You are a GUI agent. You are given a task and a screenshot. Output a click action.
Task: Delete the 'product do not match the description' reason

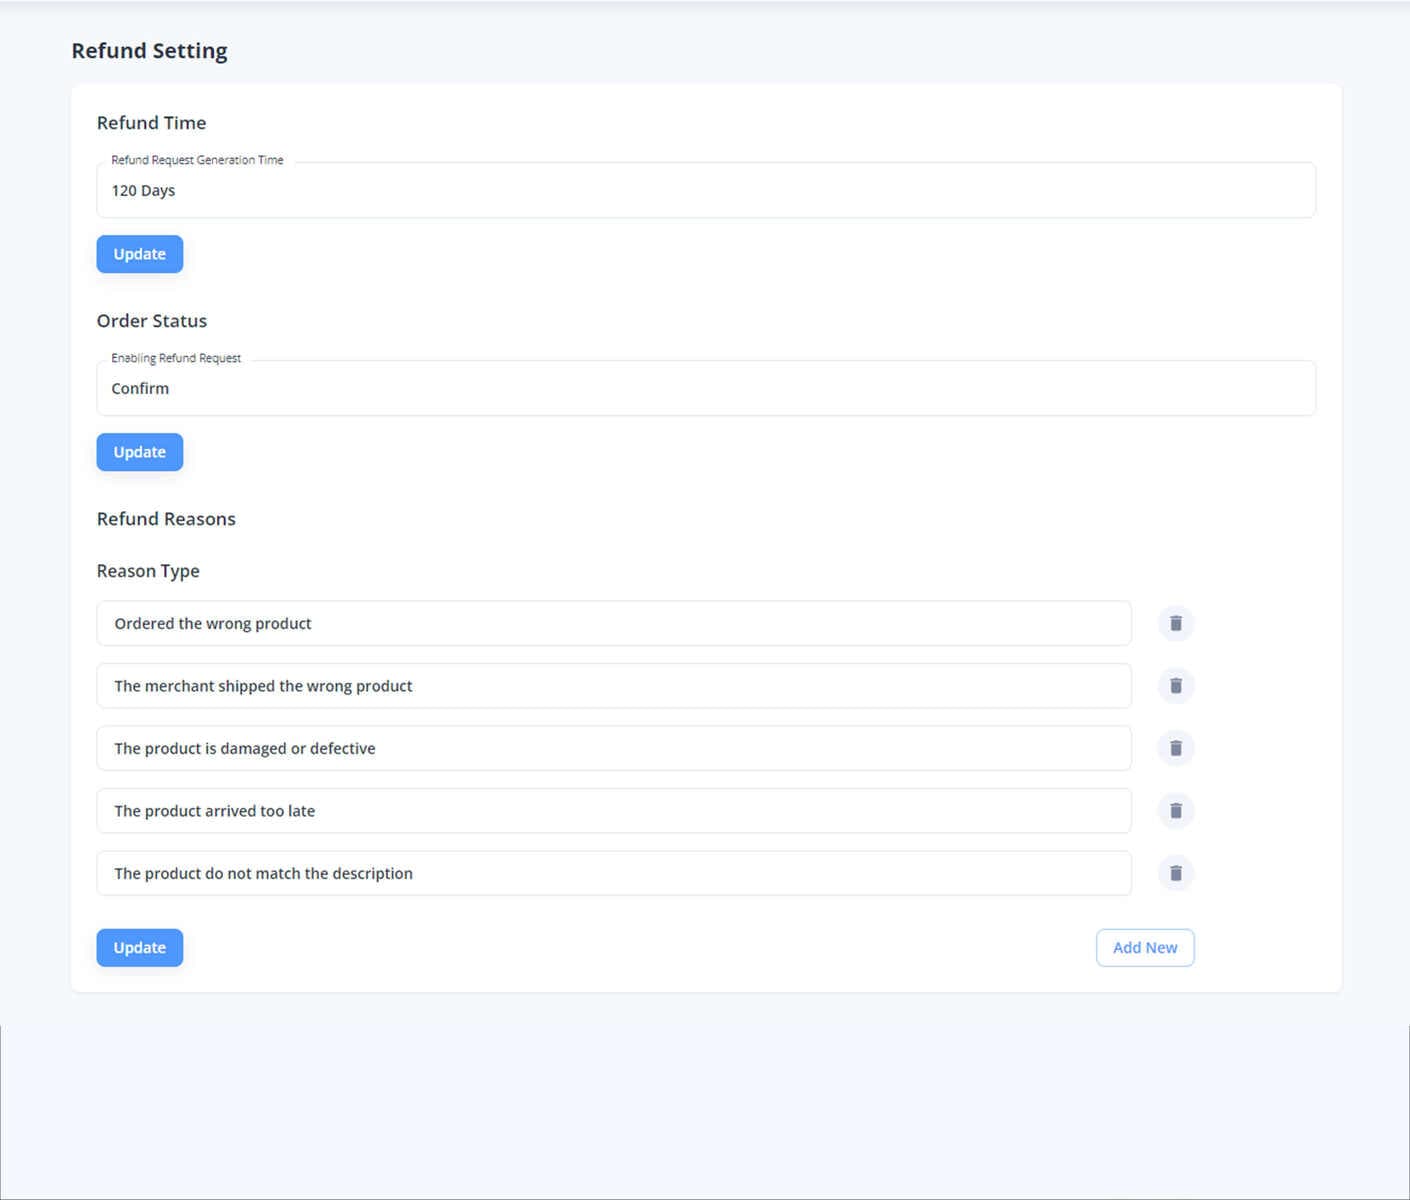[x=1175, y=873]
